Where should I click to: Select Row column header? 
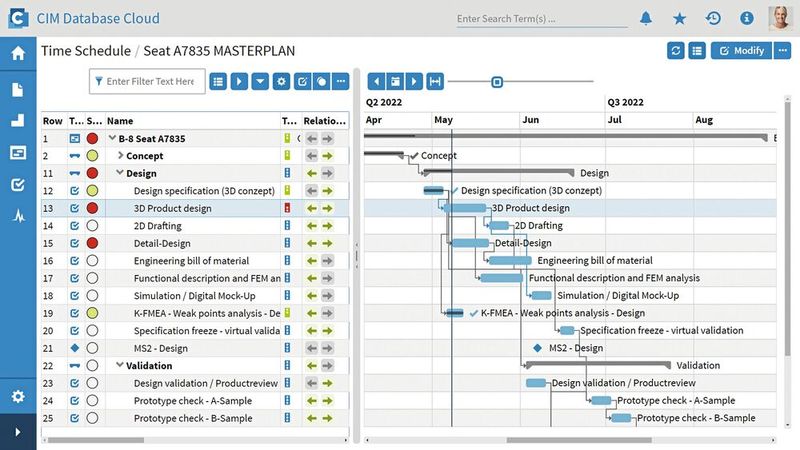53,121
